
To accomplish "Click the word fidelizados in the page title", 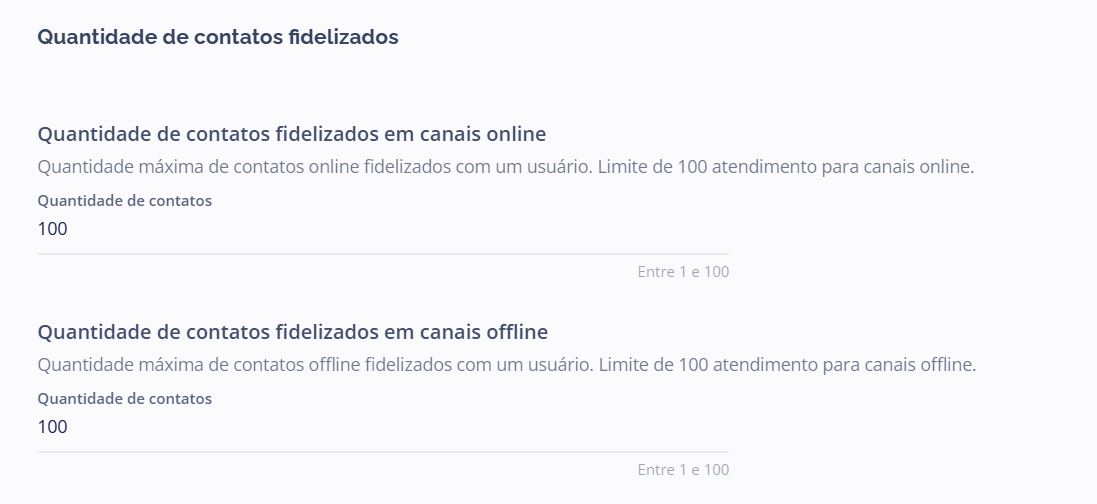I will (x=343, y=37).
